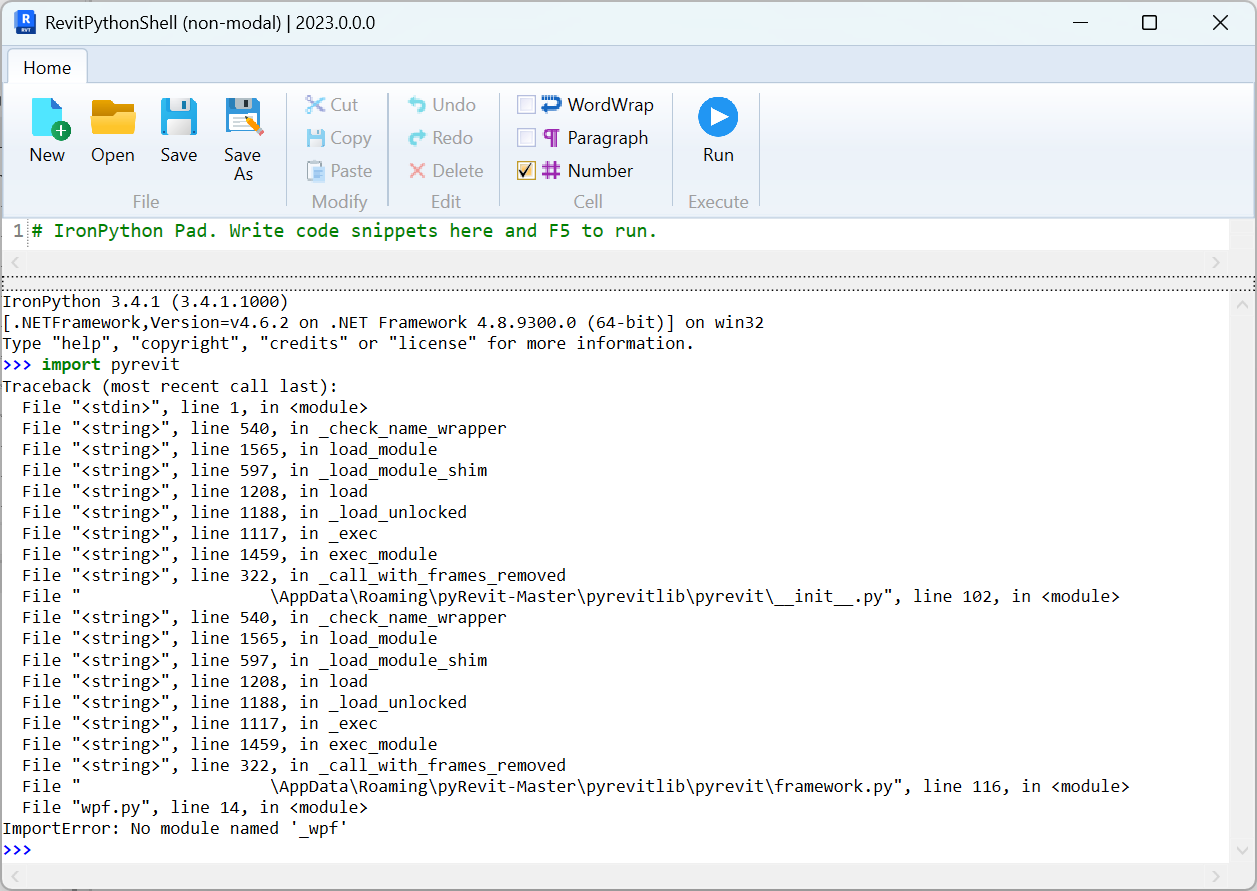Click the 'Type "help", "copyright"' info line
The image size is (1257, 891).
point(347,343)
